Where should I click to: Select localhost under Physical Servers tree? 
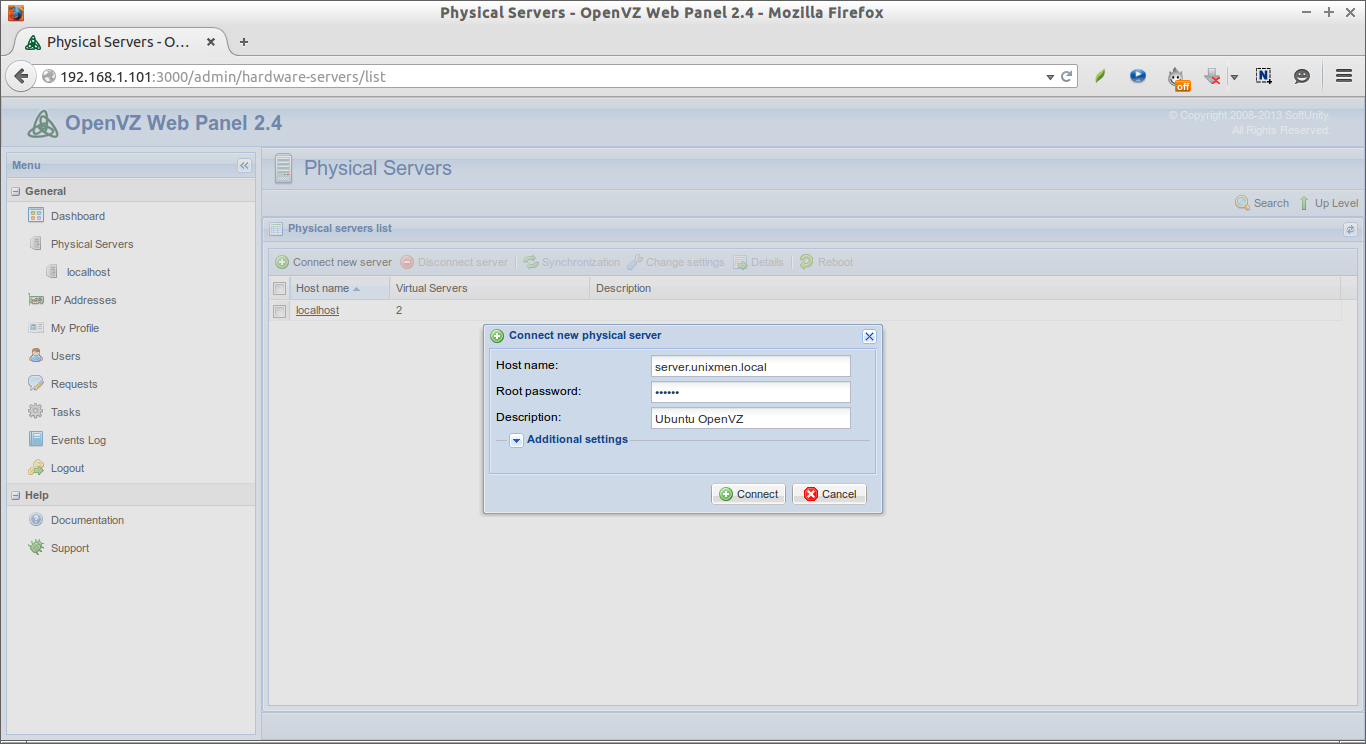[88, 272]
